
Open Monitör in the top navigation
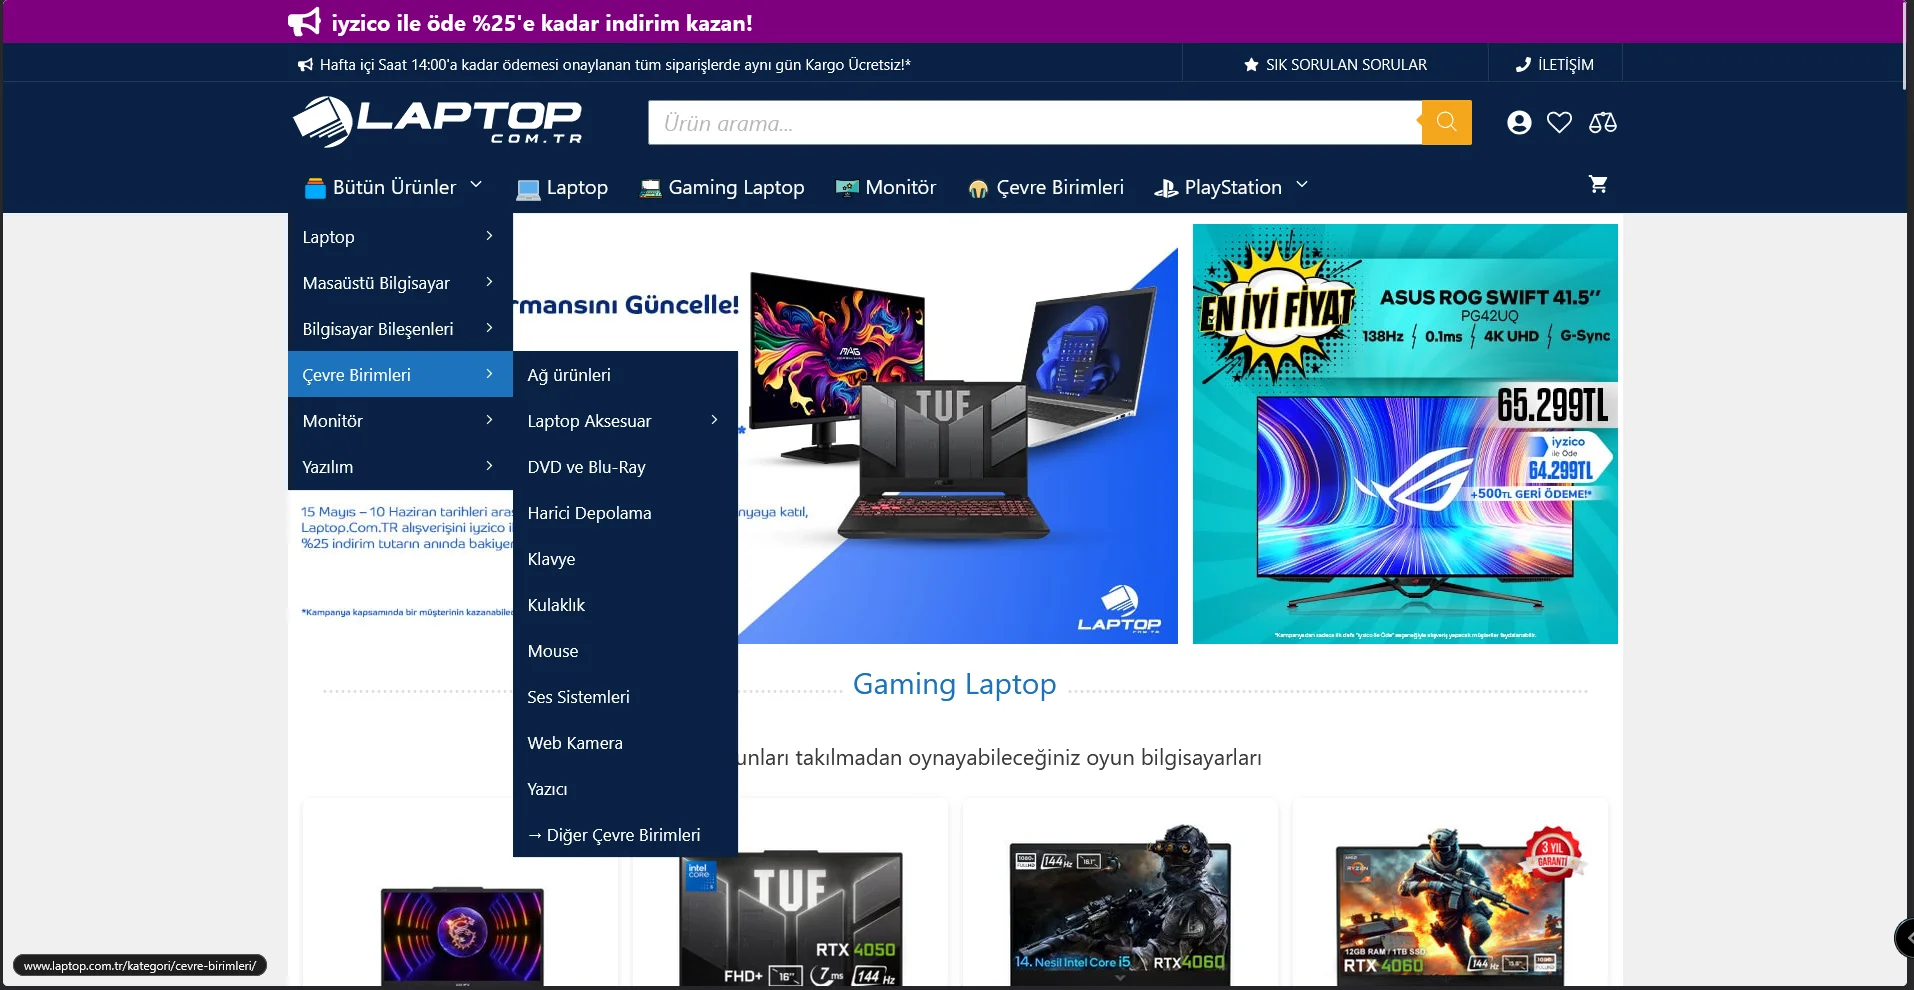coord(901,188)
